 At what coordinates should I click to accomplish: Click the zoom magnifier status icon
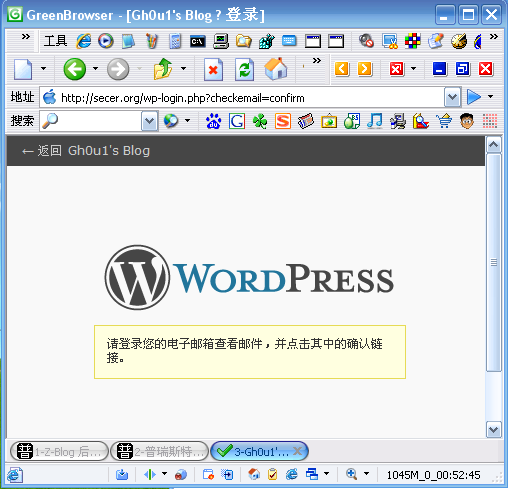[351, 474]
